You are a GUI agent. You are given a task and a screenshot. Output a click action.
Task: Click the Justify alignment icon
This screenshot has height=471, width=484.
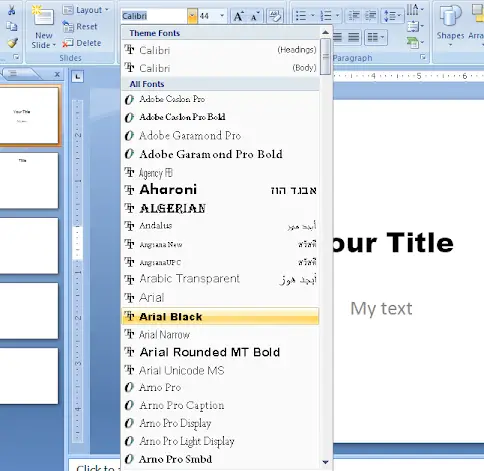tap(354, 37)
